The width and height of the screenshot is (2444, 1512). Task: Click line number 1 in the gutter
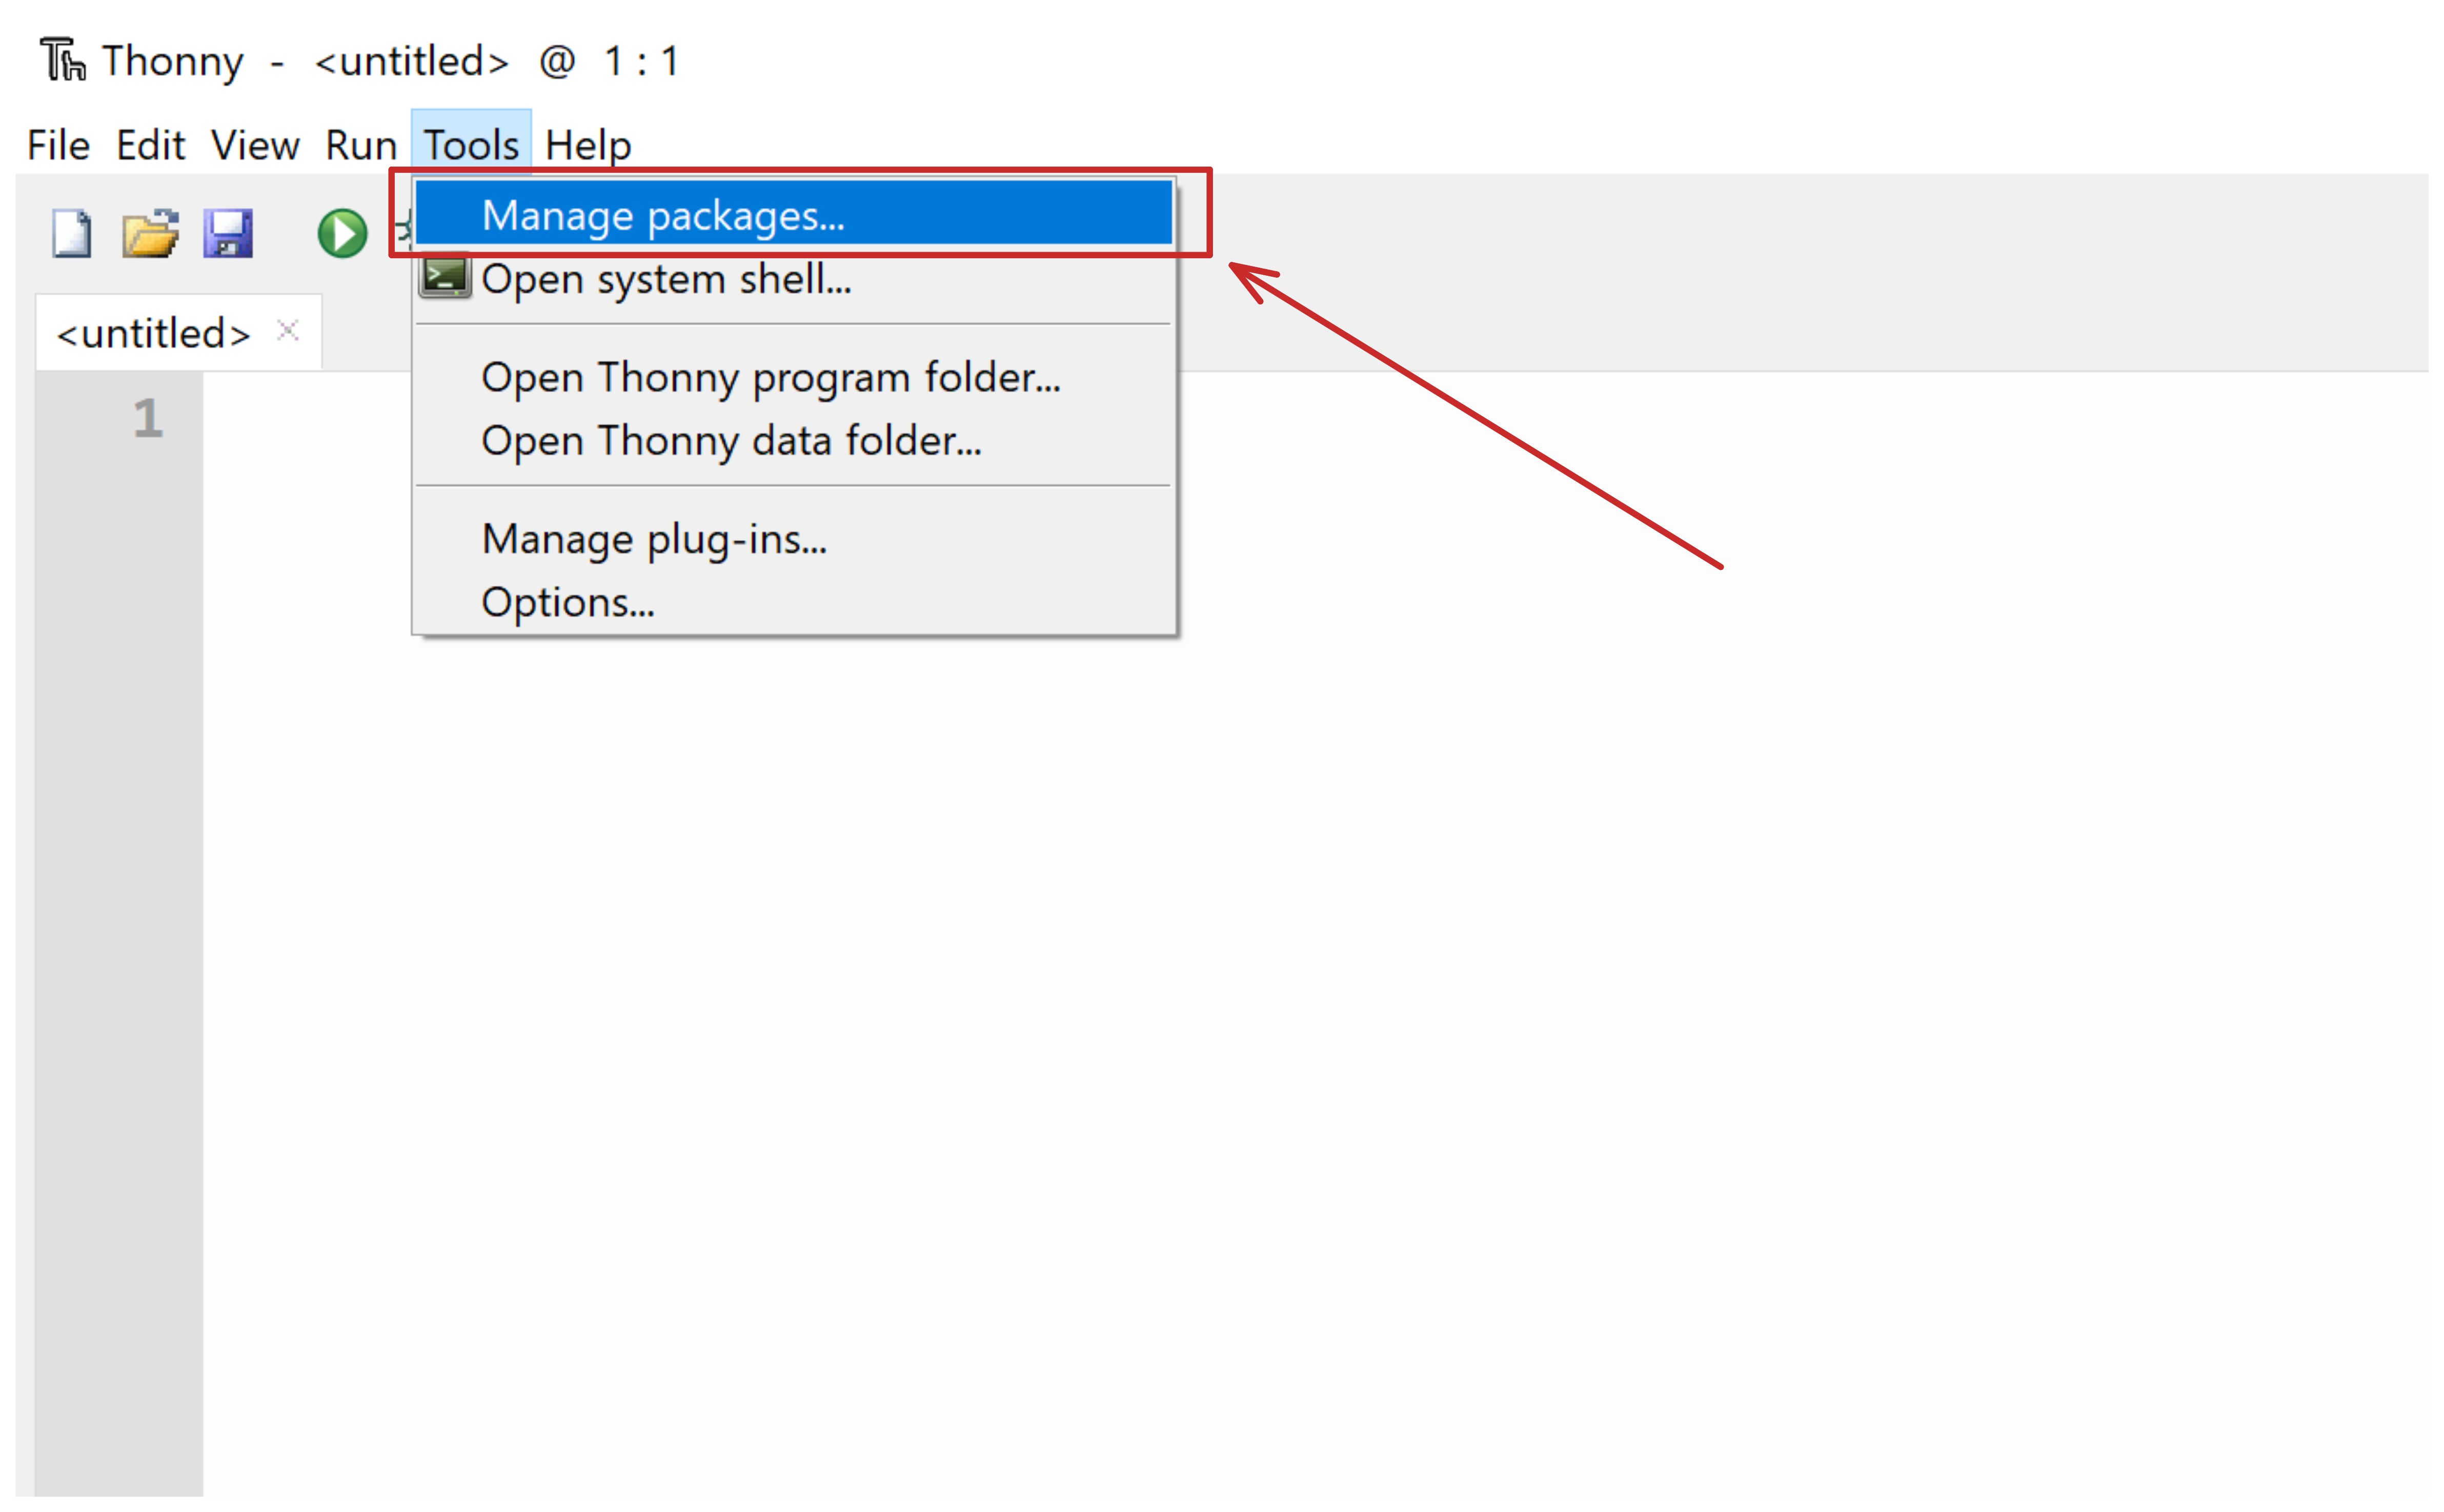(x=148, y=418)
